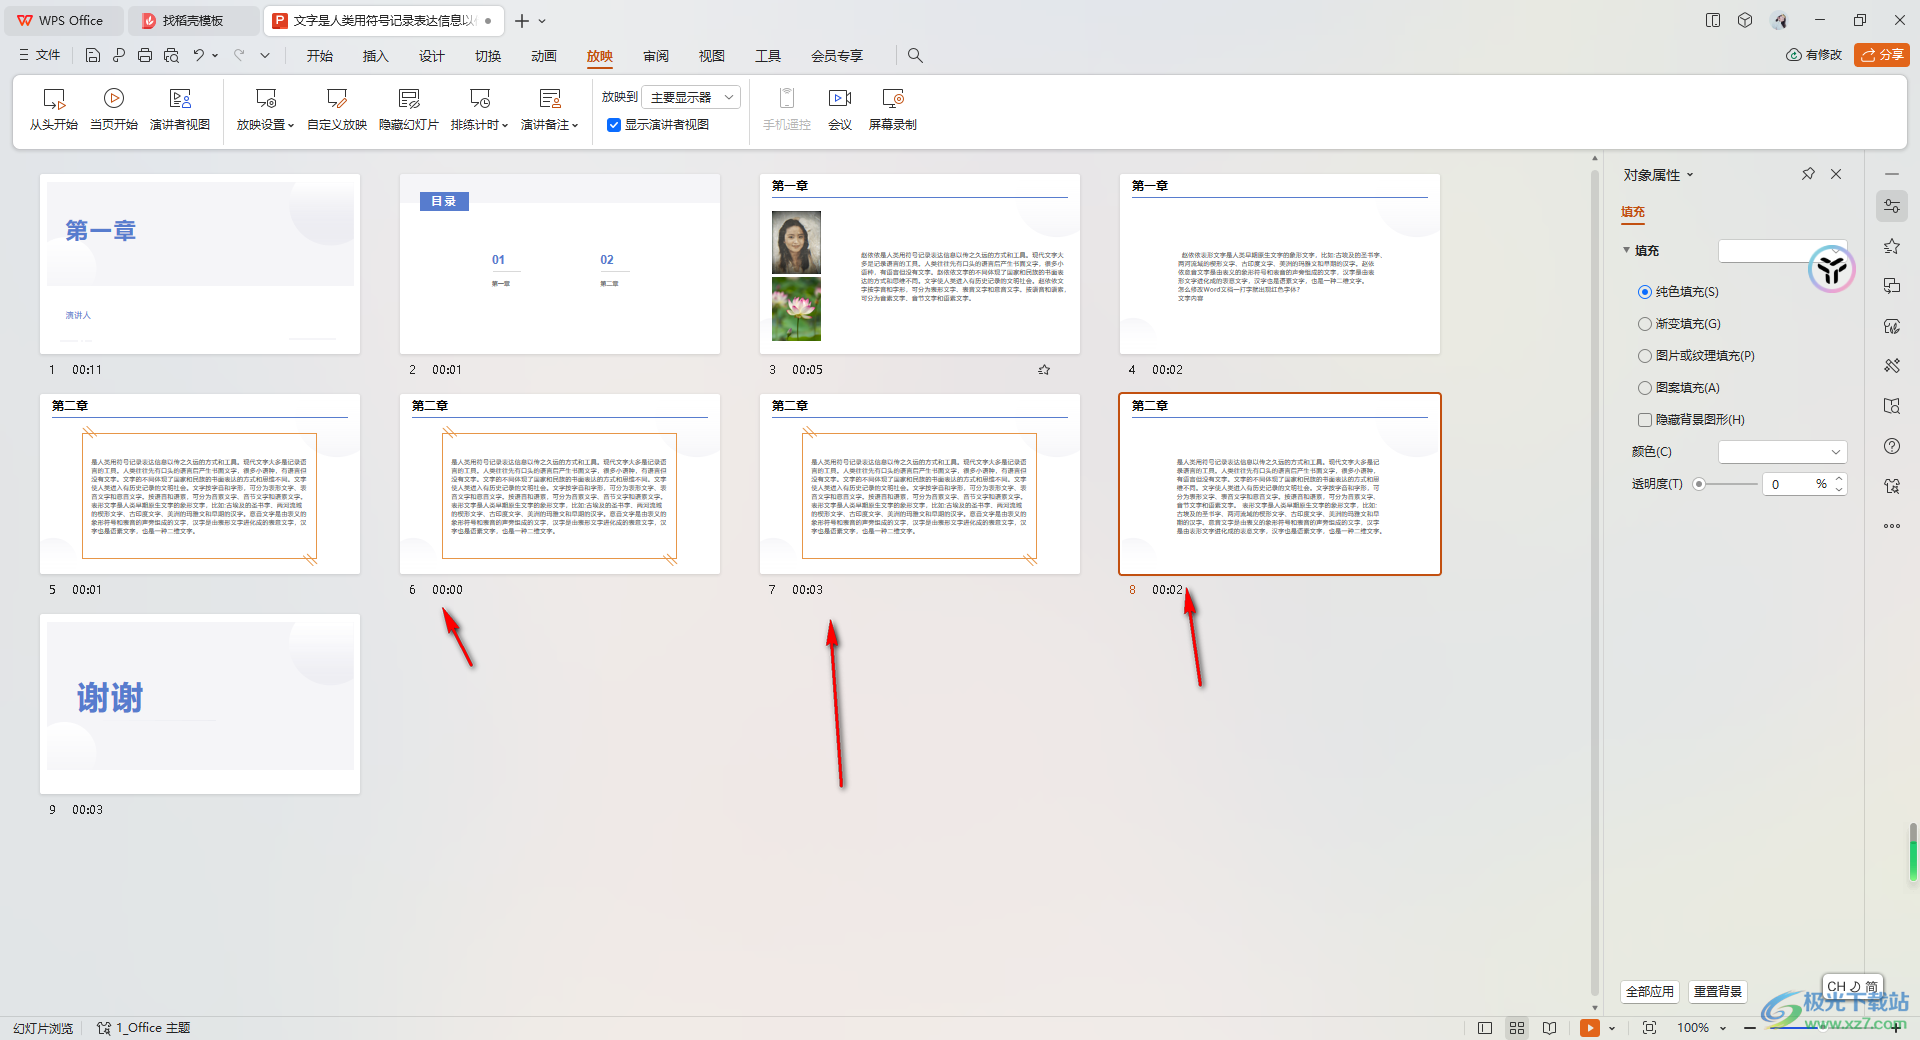Click the orange play slideshow button in status bar
This screenshot has height=1040, width=1920.
coord(1590,1028)
